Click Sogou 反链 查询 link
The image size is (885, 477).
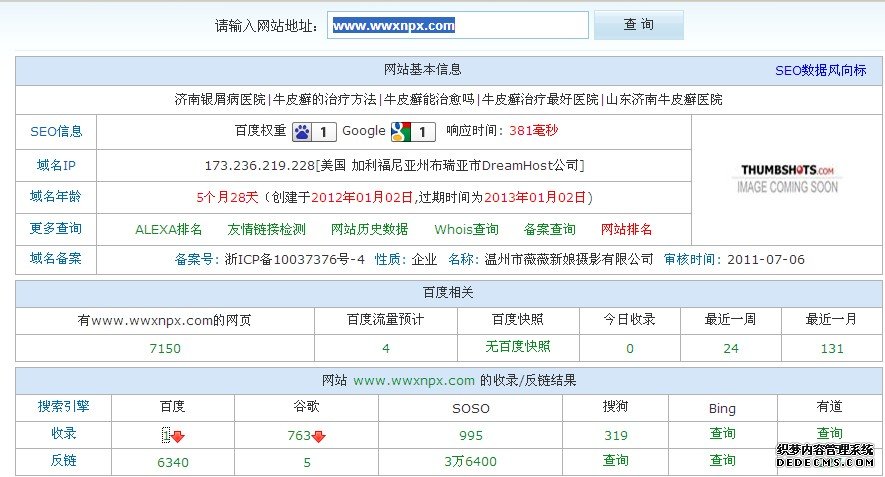point(616,461)
